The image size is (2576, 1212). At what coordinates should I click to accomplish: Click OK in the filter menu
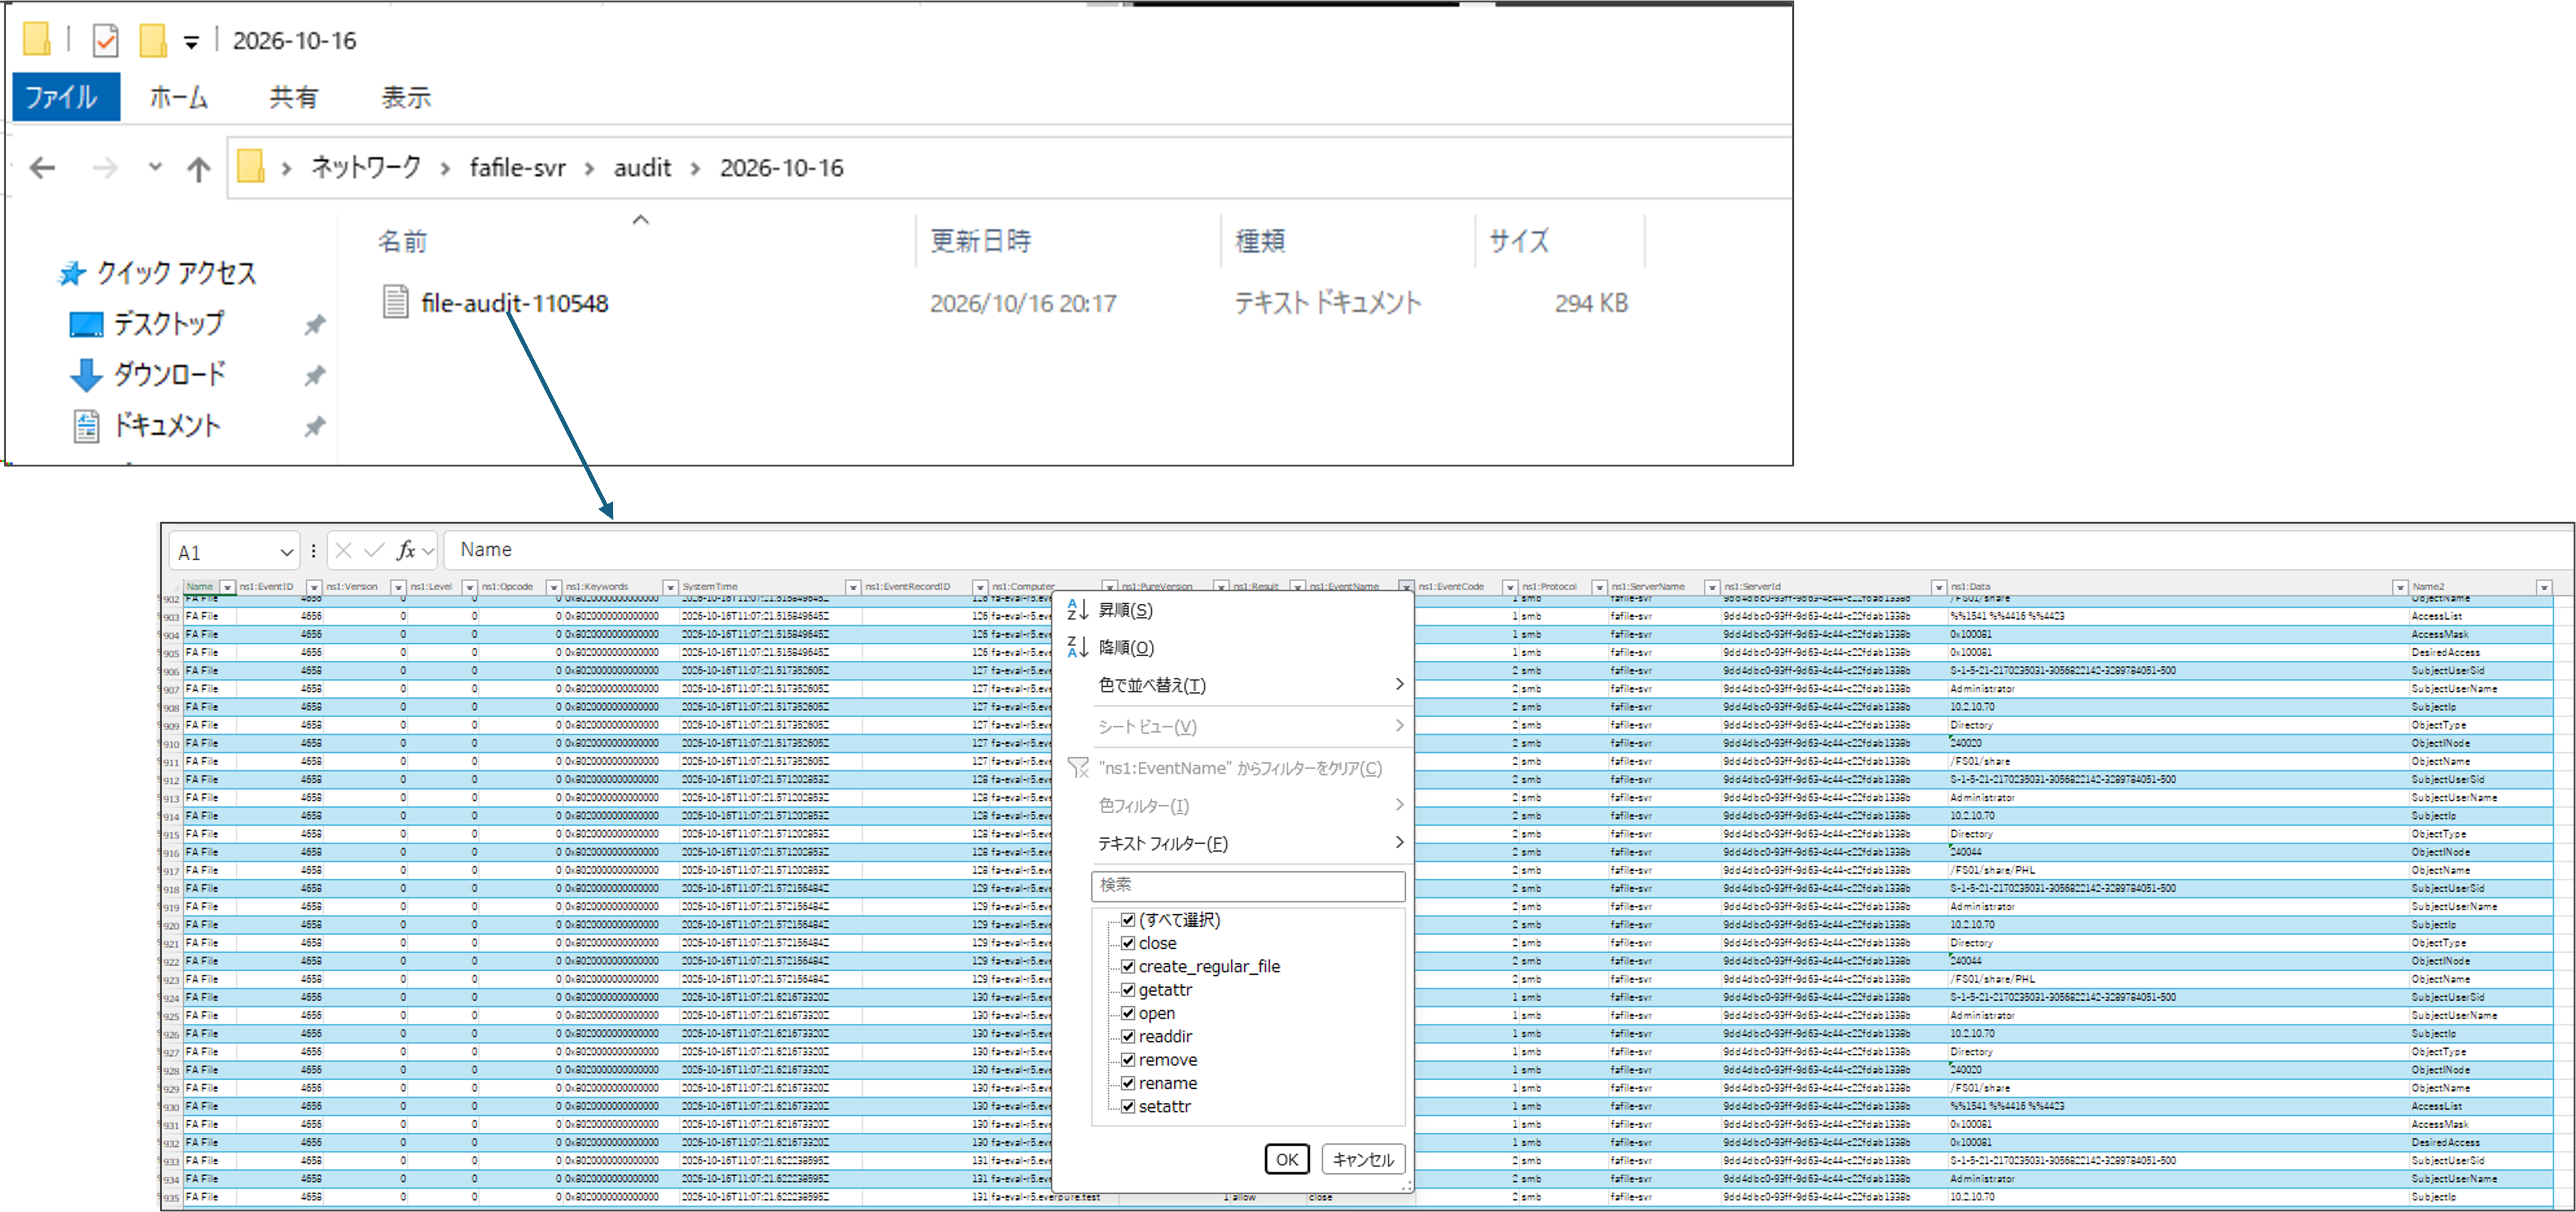pyautogui.click(x=1287, y=1159)
